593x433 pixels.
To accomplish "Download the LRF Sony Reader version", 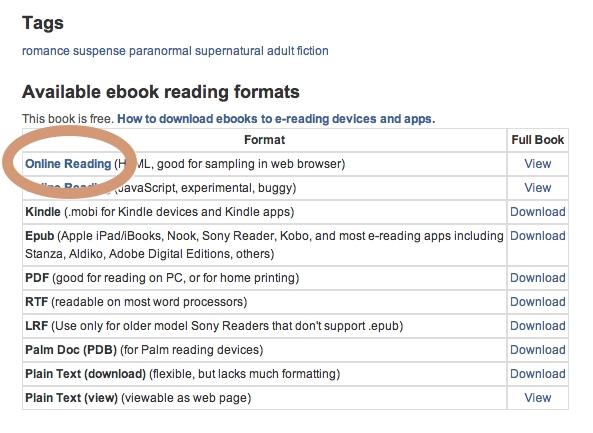I will 538,326.
